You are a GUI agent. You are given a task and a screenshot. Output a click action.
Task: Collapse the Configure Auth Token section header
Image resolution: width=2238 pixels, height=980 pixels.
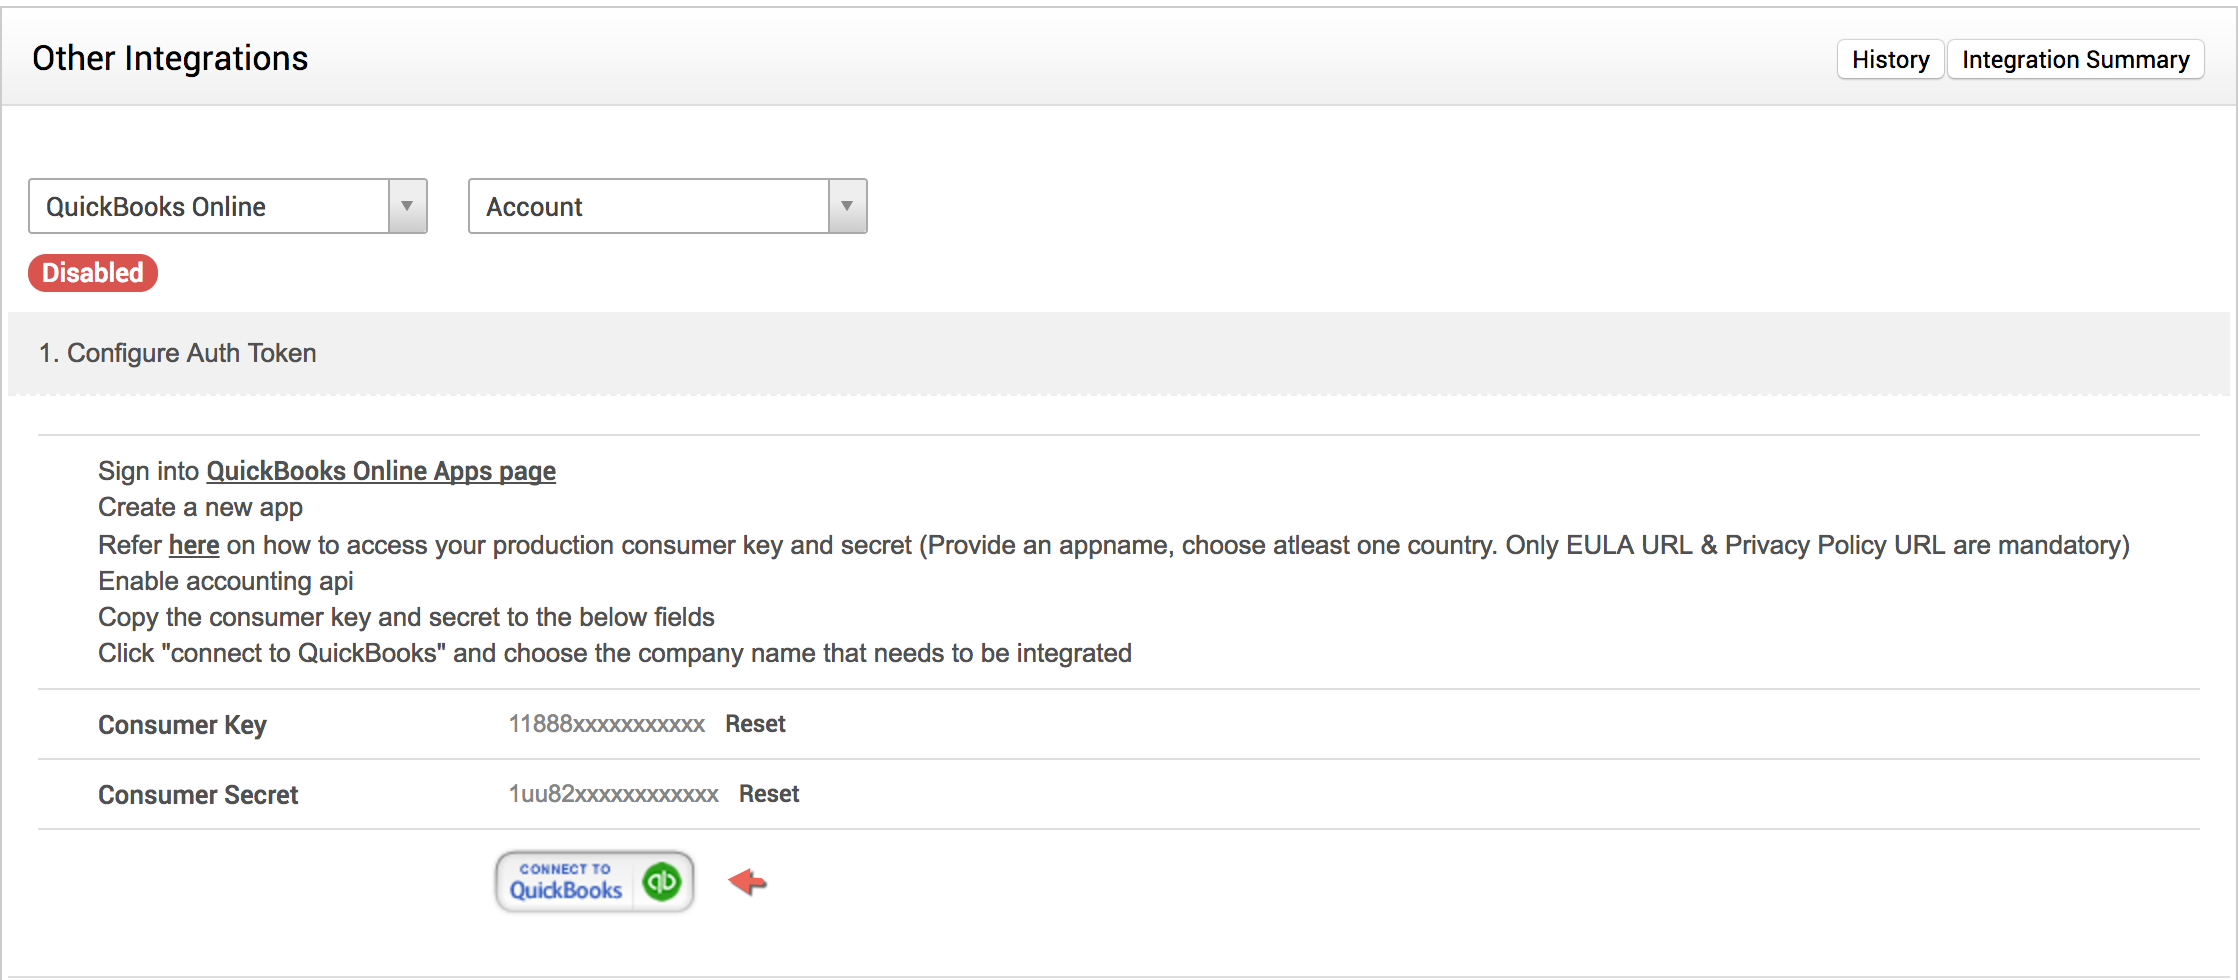pyautogui.click(x=178, y=353)
